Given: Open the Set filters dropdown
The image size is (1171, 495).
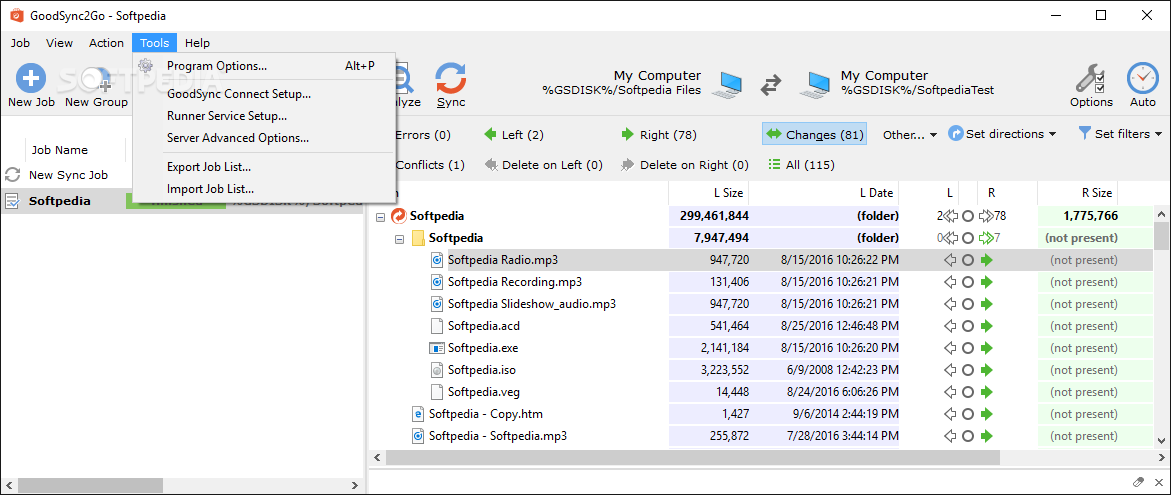Looking at the screenshot, I should [1121, 134].
